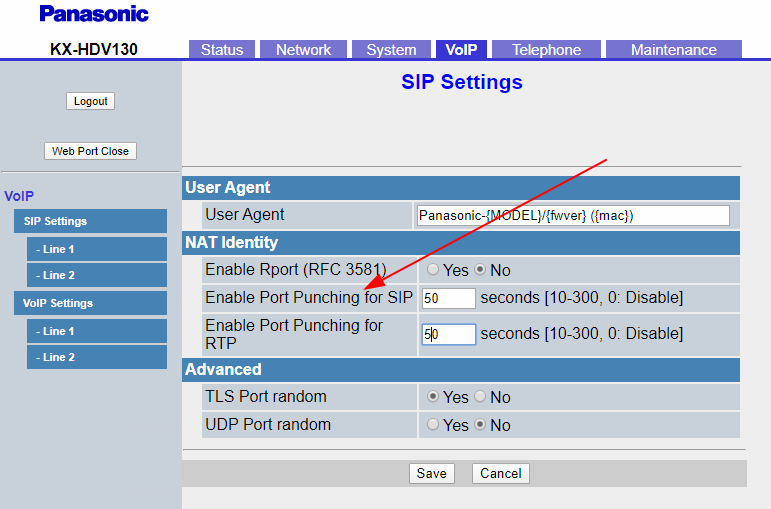Image resolution: width=771 pixels, height=509 pixels.
Task: Open the Status tab
Action: [x=222, y=50]
